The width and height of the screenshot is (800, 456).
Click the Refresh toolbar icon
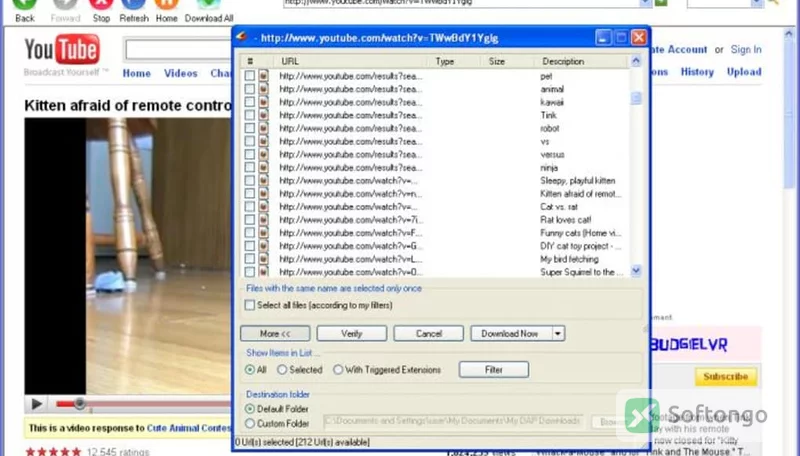(x=134, y=4)
